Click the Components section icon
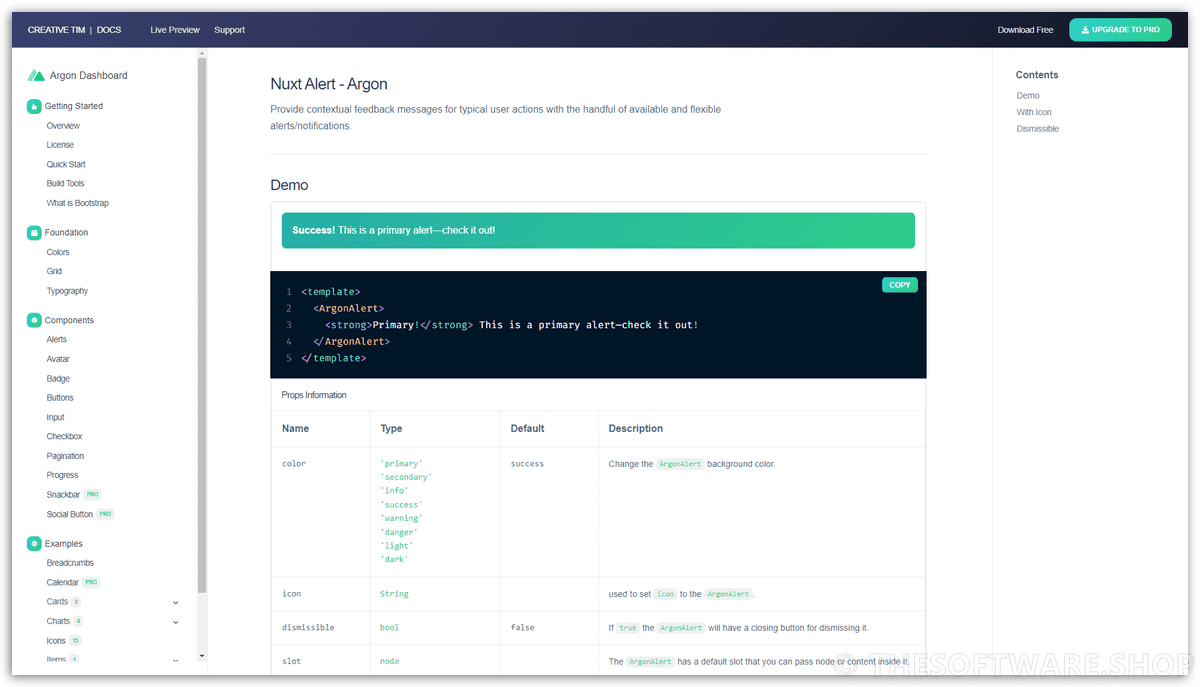Image resolution: width=1200 pixels, height=687 pixels. coord(34,320)
